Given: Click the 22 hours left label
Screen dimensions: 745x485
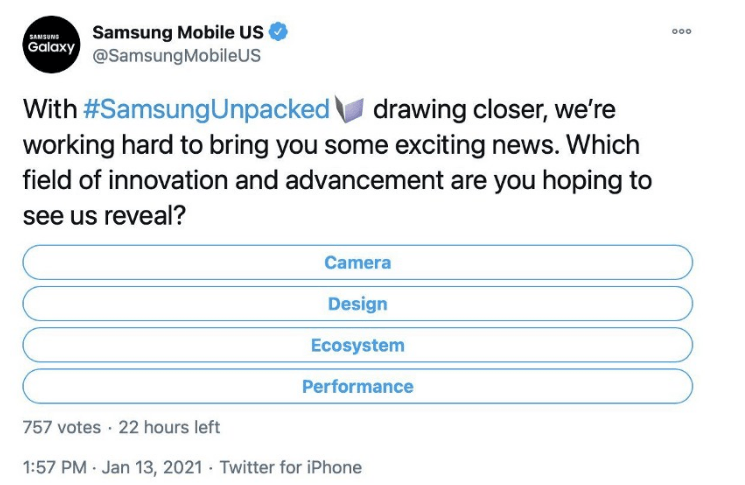Looking at the screenshot, I should click(x=169, y=427).
